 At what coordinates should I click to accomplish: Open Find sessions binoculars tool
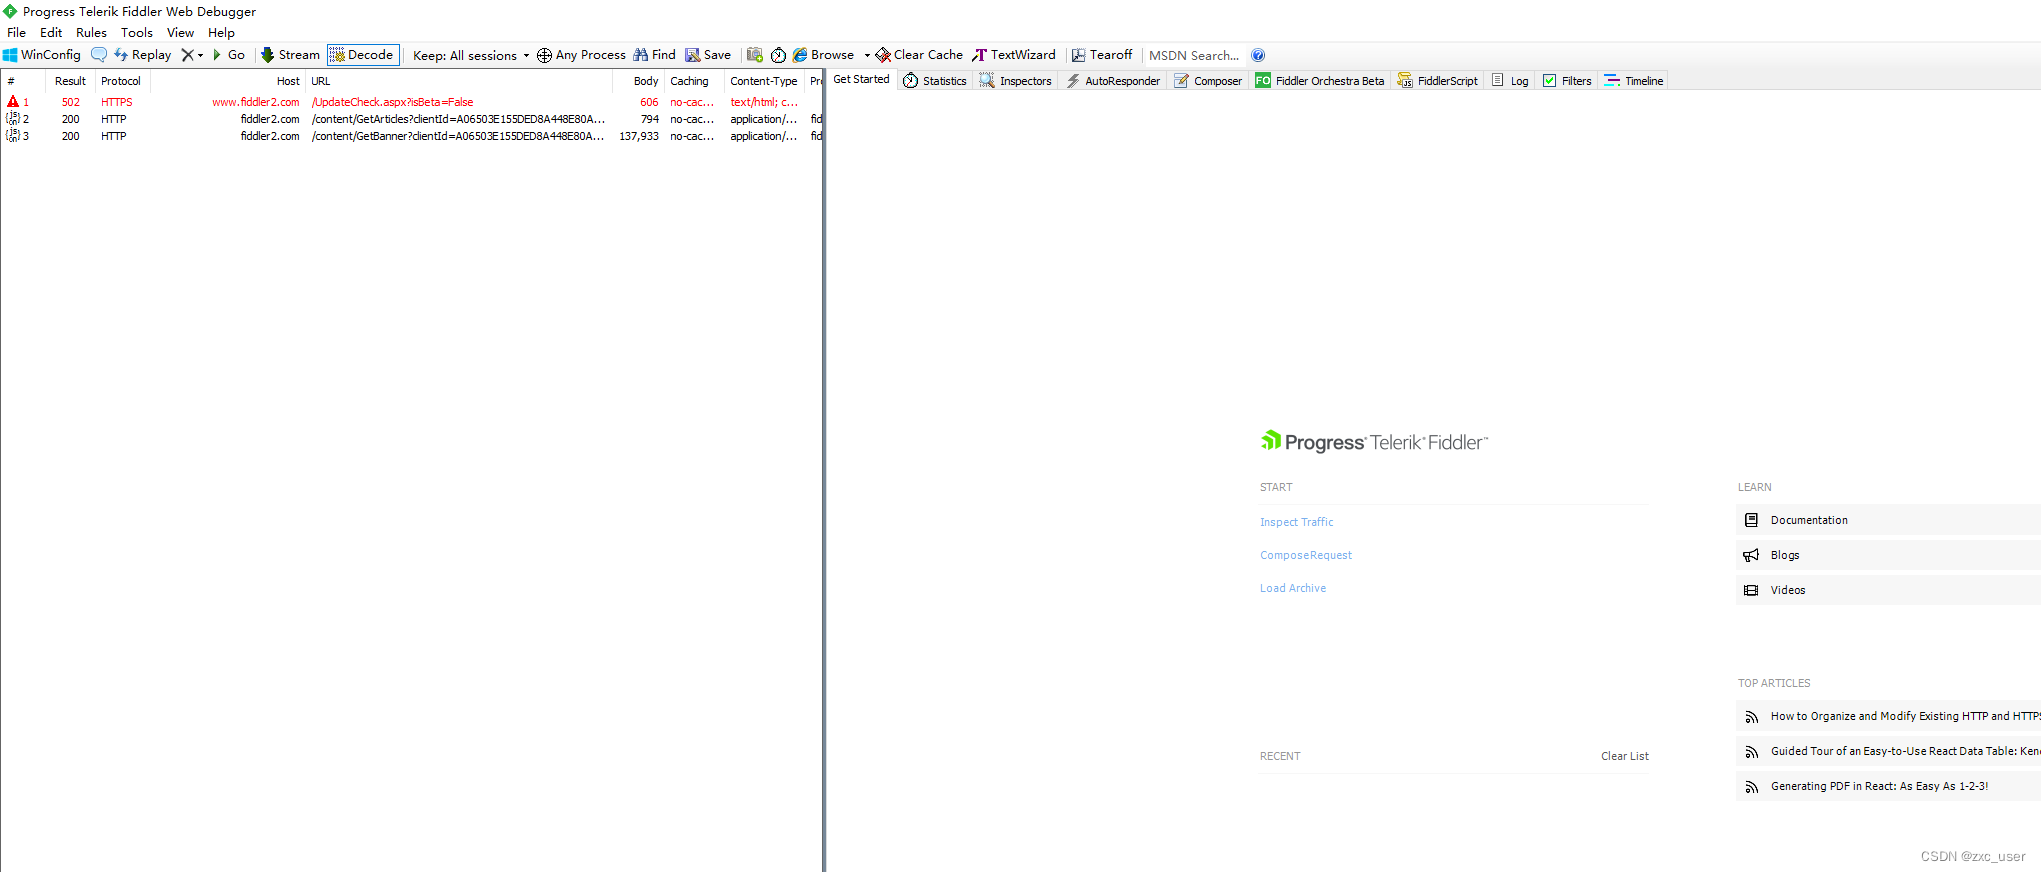coord(654,55)
